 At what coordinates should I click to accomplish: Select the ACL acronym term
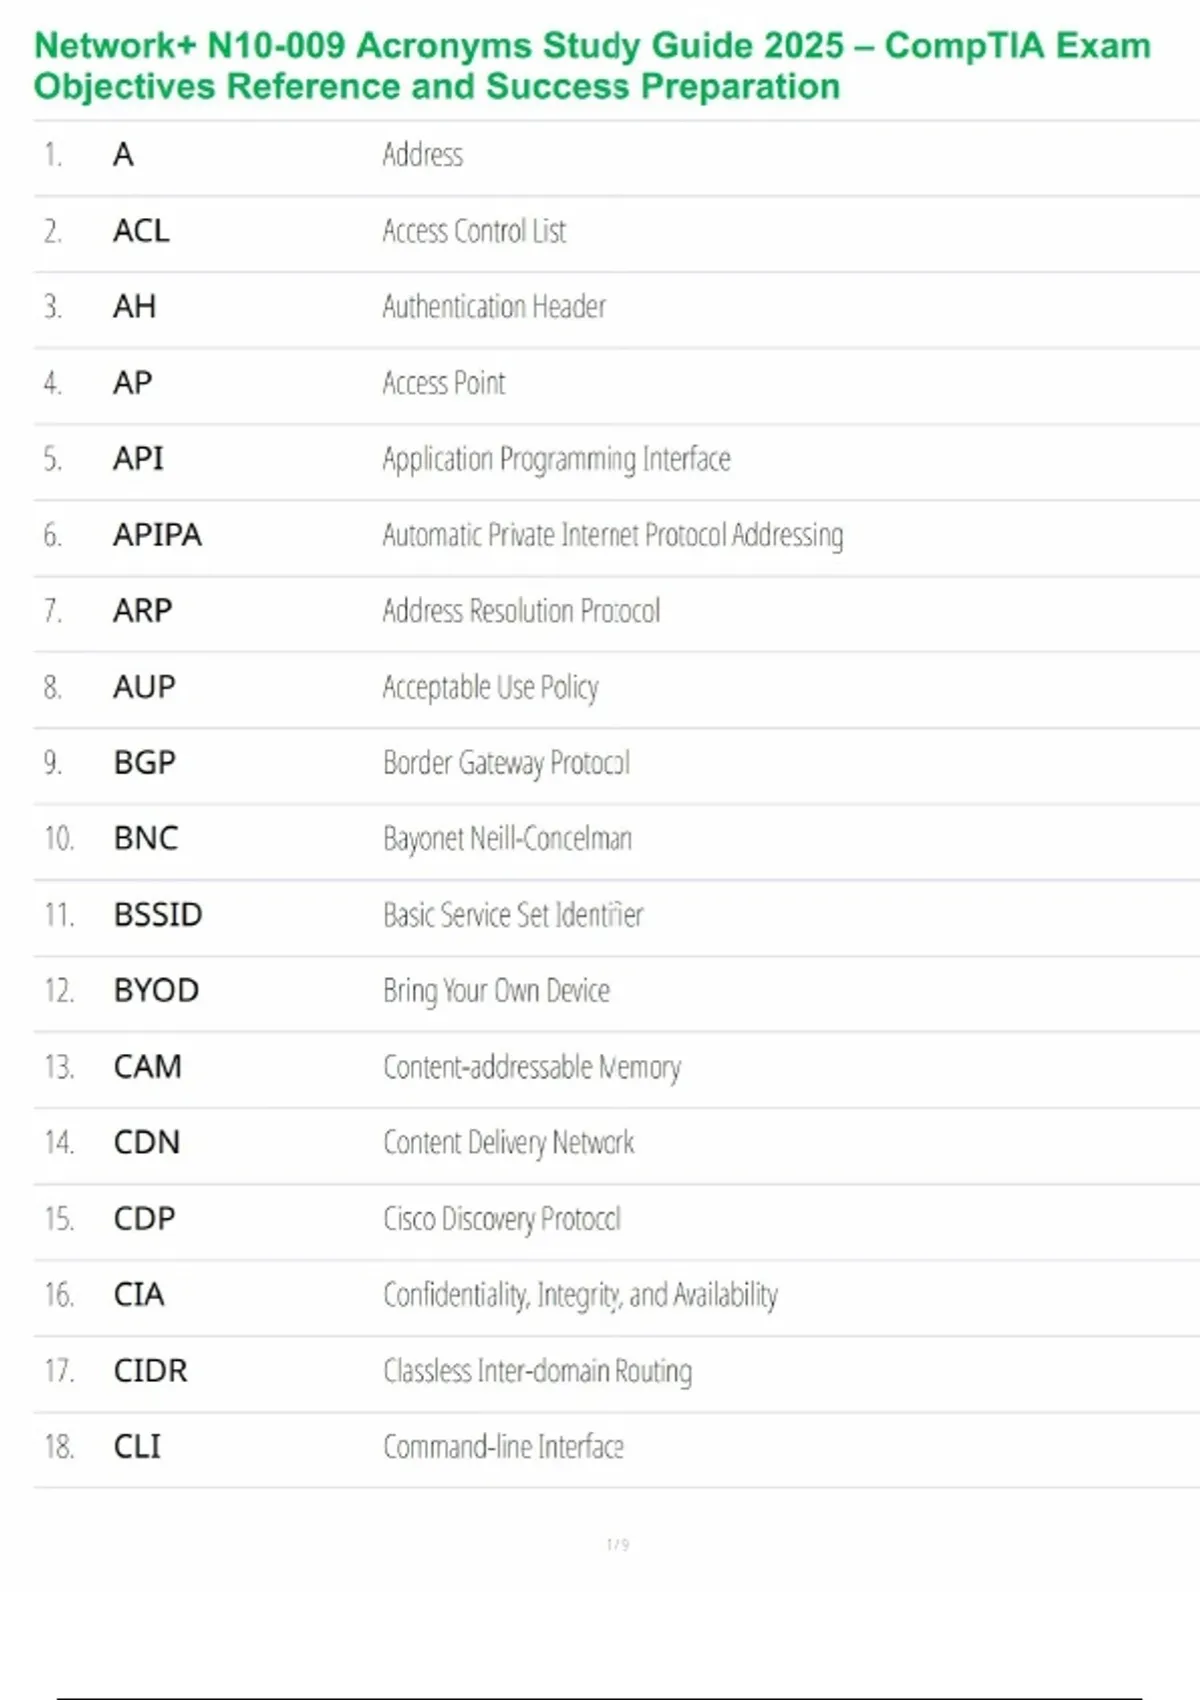(x=141, y=231)
